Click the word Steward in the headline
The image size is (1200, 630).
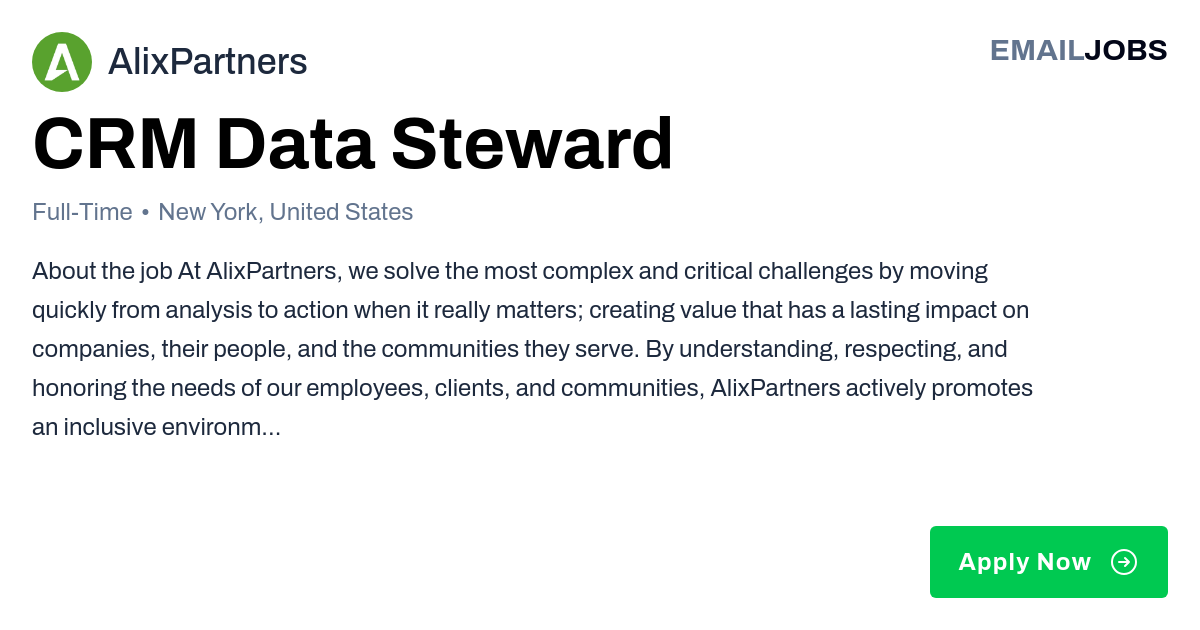pos(532,145)
